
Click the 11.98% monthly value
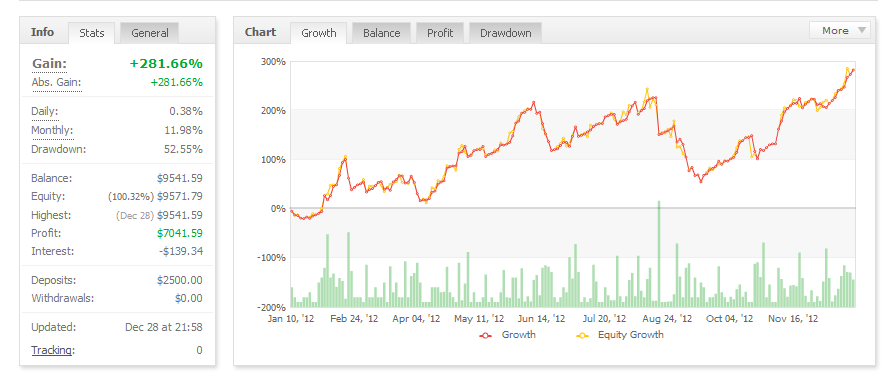point(183,130)
